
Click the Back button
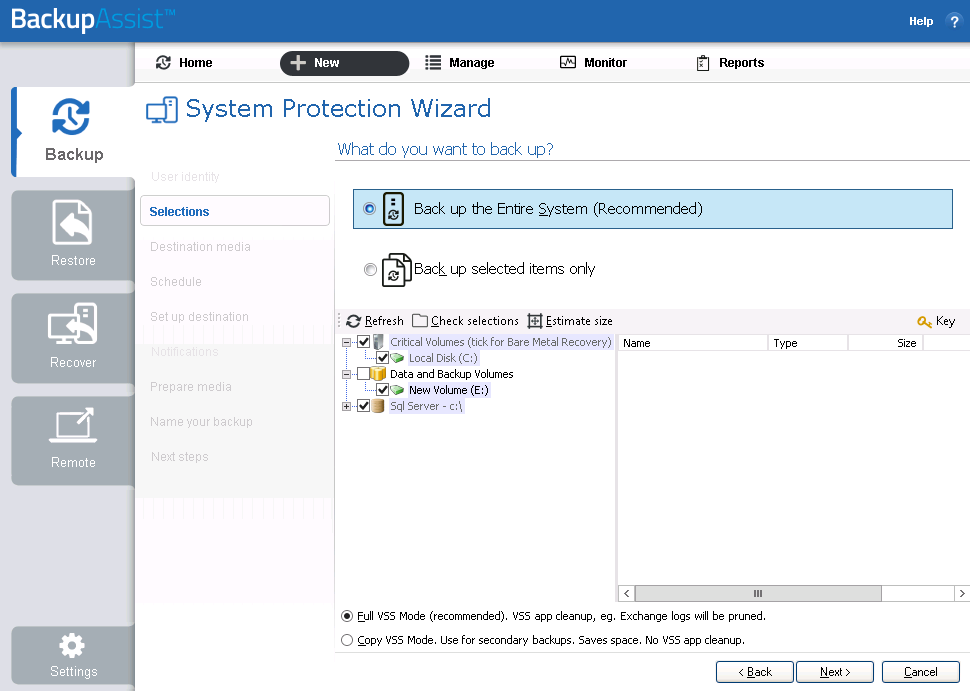tap(755, 672)
